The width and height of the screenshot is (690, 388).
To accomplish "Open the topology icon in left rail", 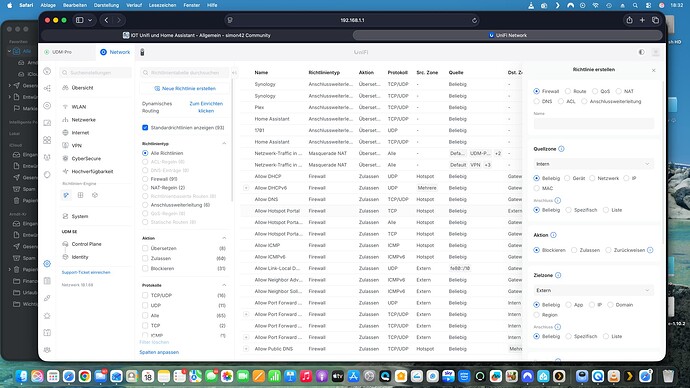I will click(x=47, y=88).
